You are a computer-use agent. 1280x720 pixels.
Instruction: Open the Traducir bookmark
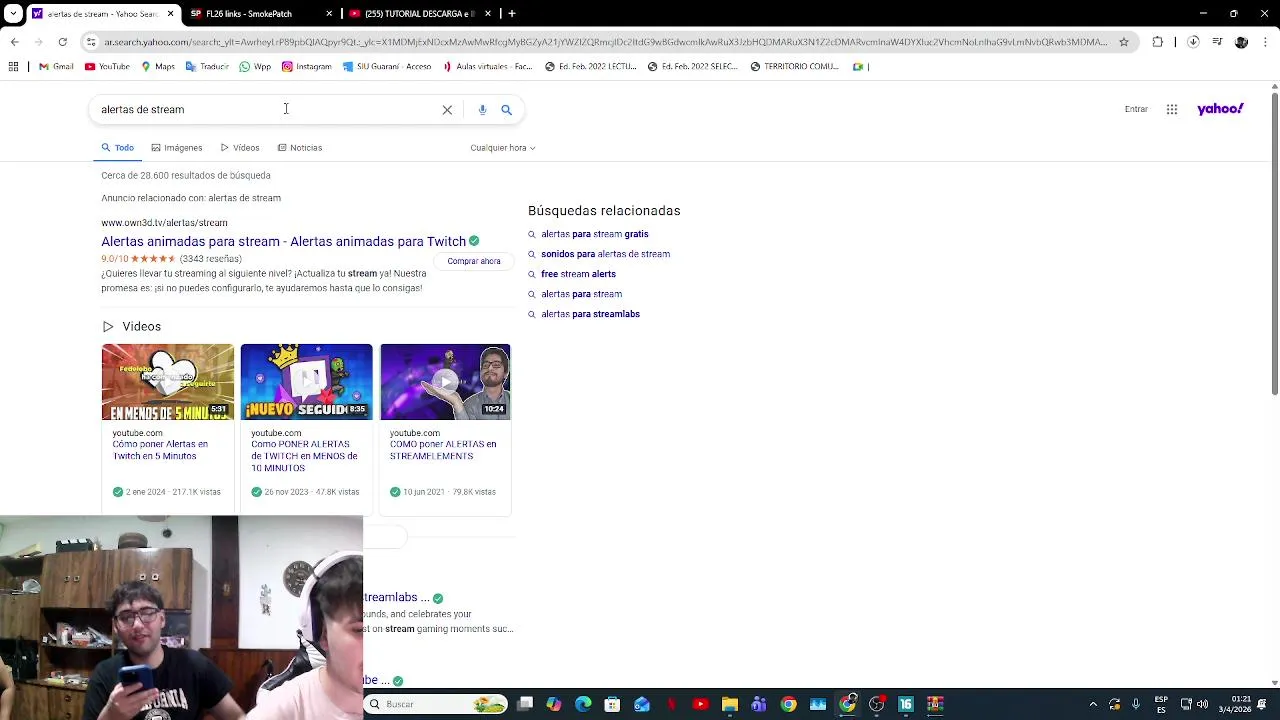207,67
